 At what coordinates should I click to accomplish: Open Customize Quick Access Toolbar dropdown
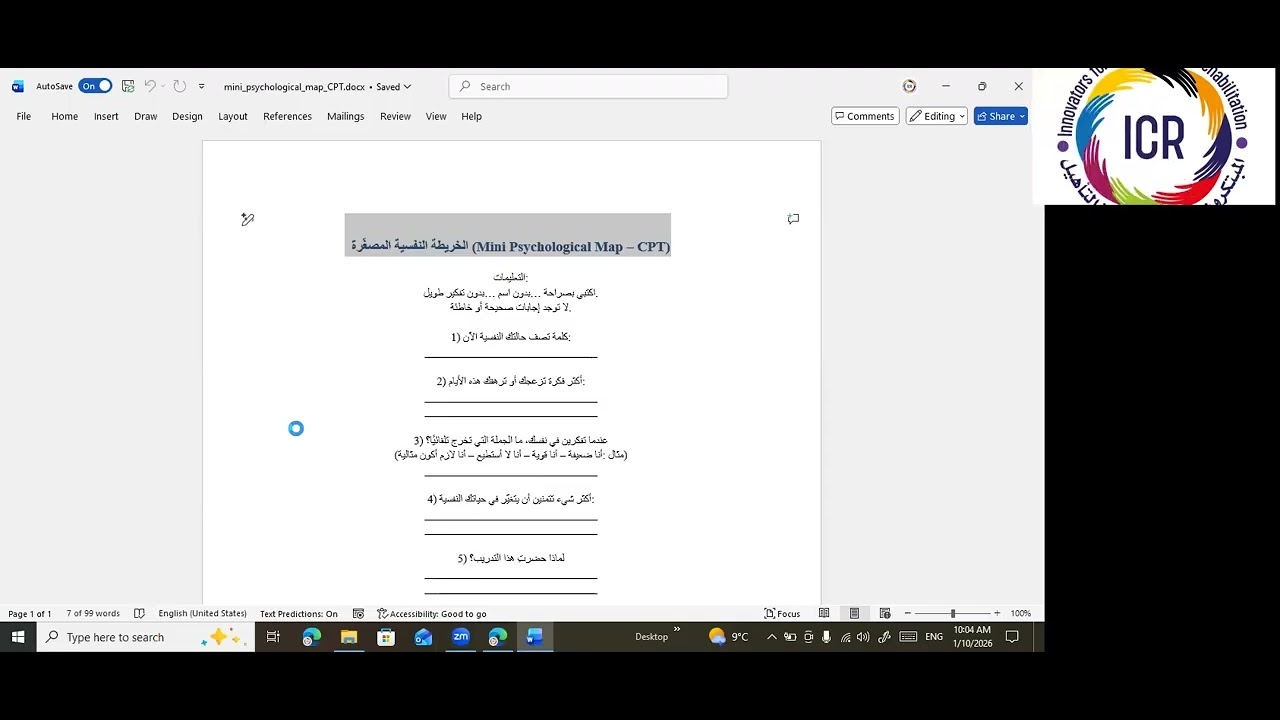201,86
